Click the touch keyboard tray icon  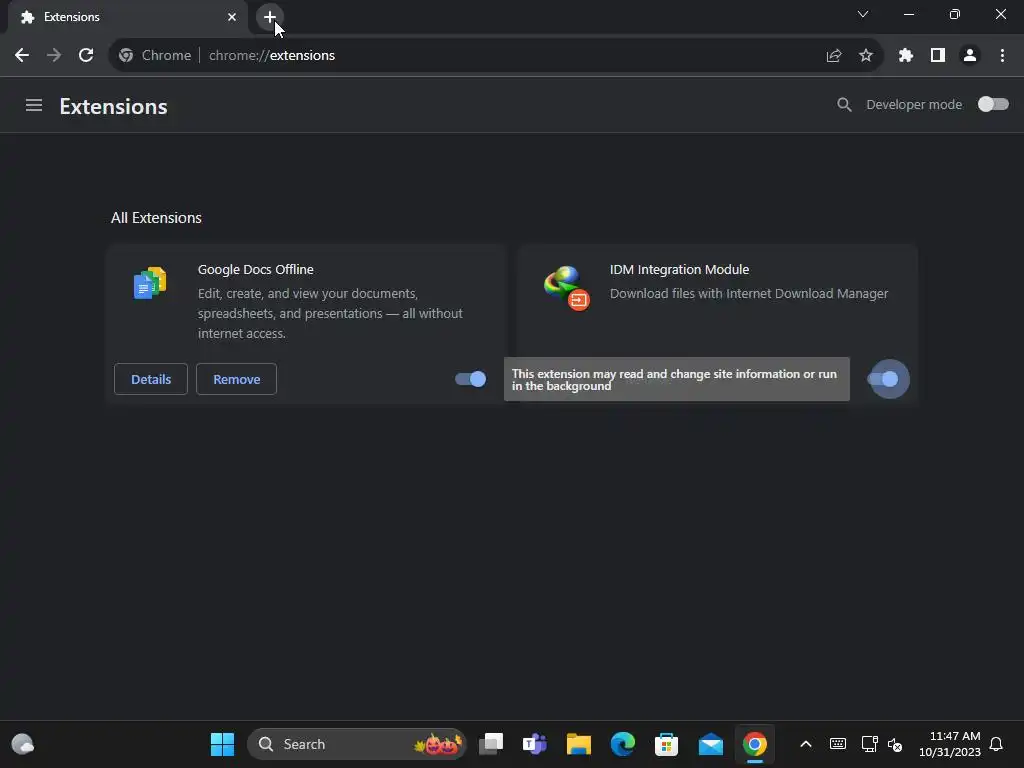(838, 744)
